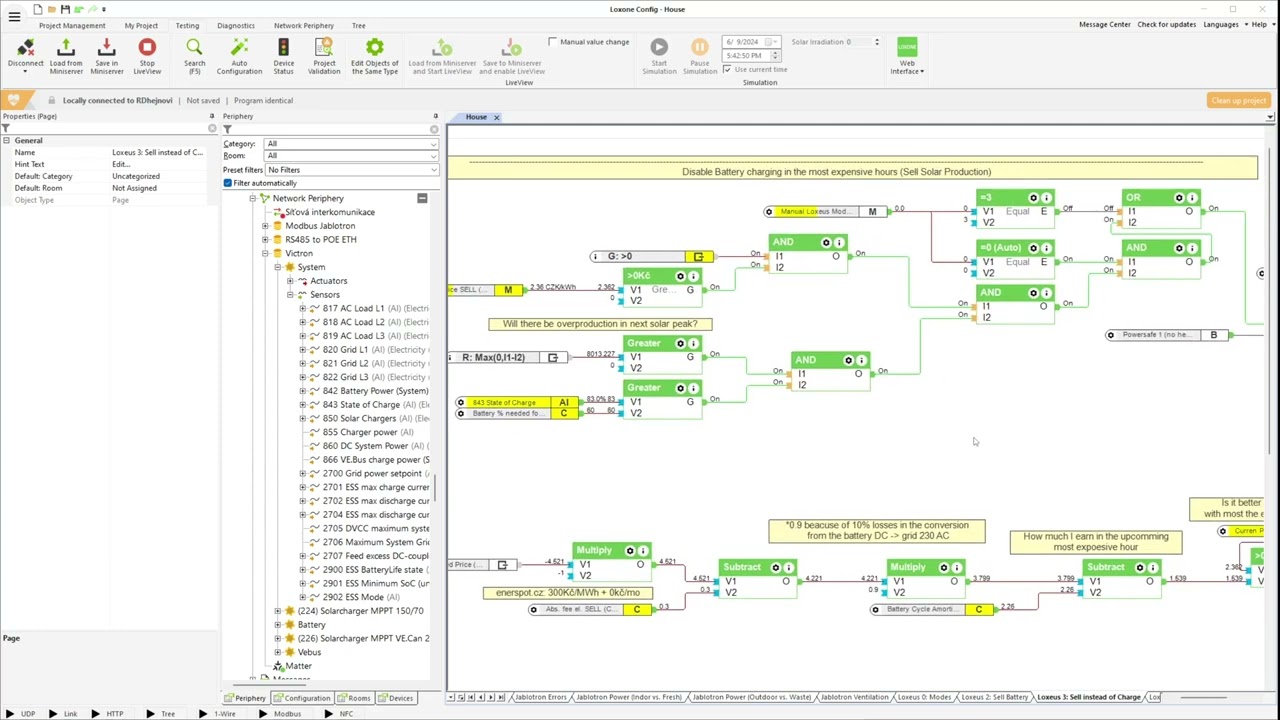Click the Disconnect icon
The width and height of the screenshot is (1280, 720).
pyautogui.click(x=26, y=47)
